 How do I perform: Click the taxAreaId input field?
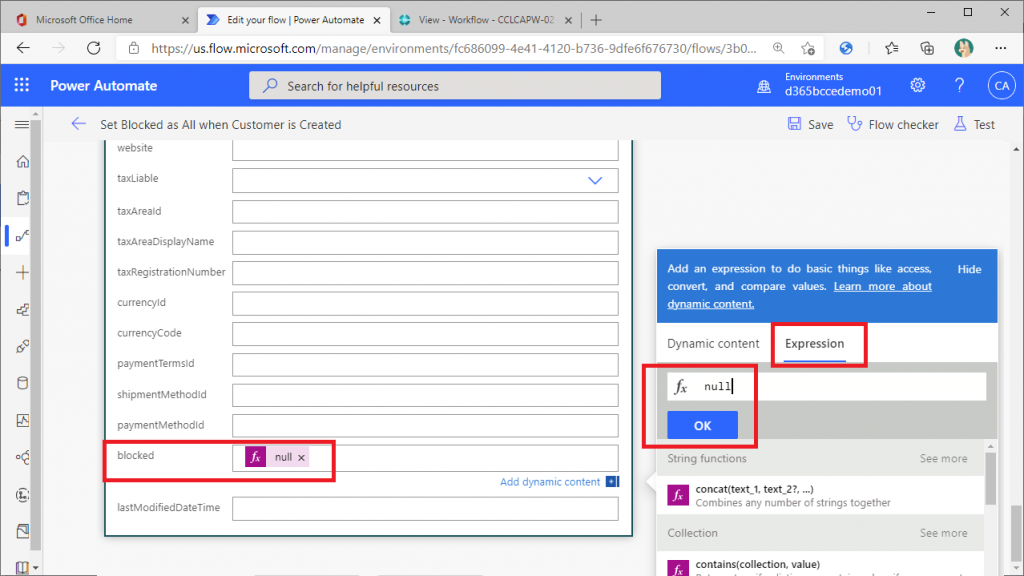[x=425, y=212]
